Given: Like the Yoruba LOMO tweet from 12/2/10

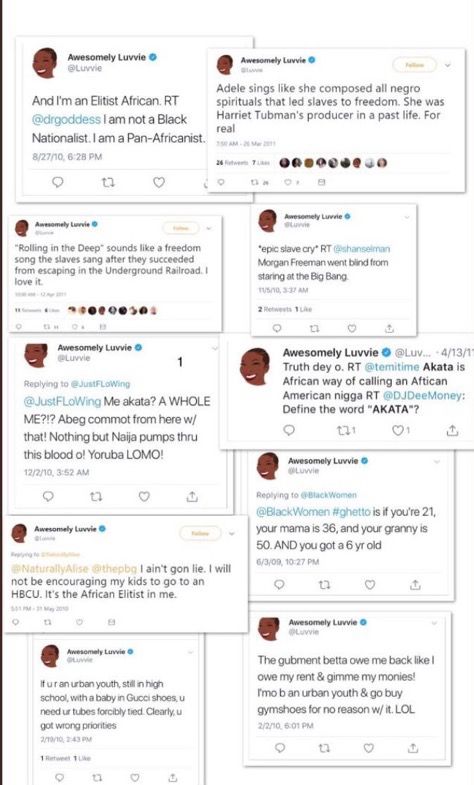Looking at the screenshot, I should pos(144,496).
